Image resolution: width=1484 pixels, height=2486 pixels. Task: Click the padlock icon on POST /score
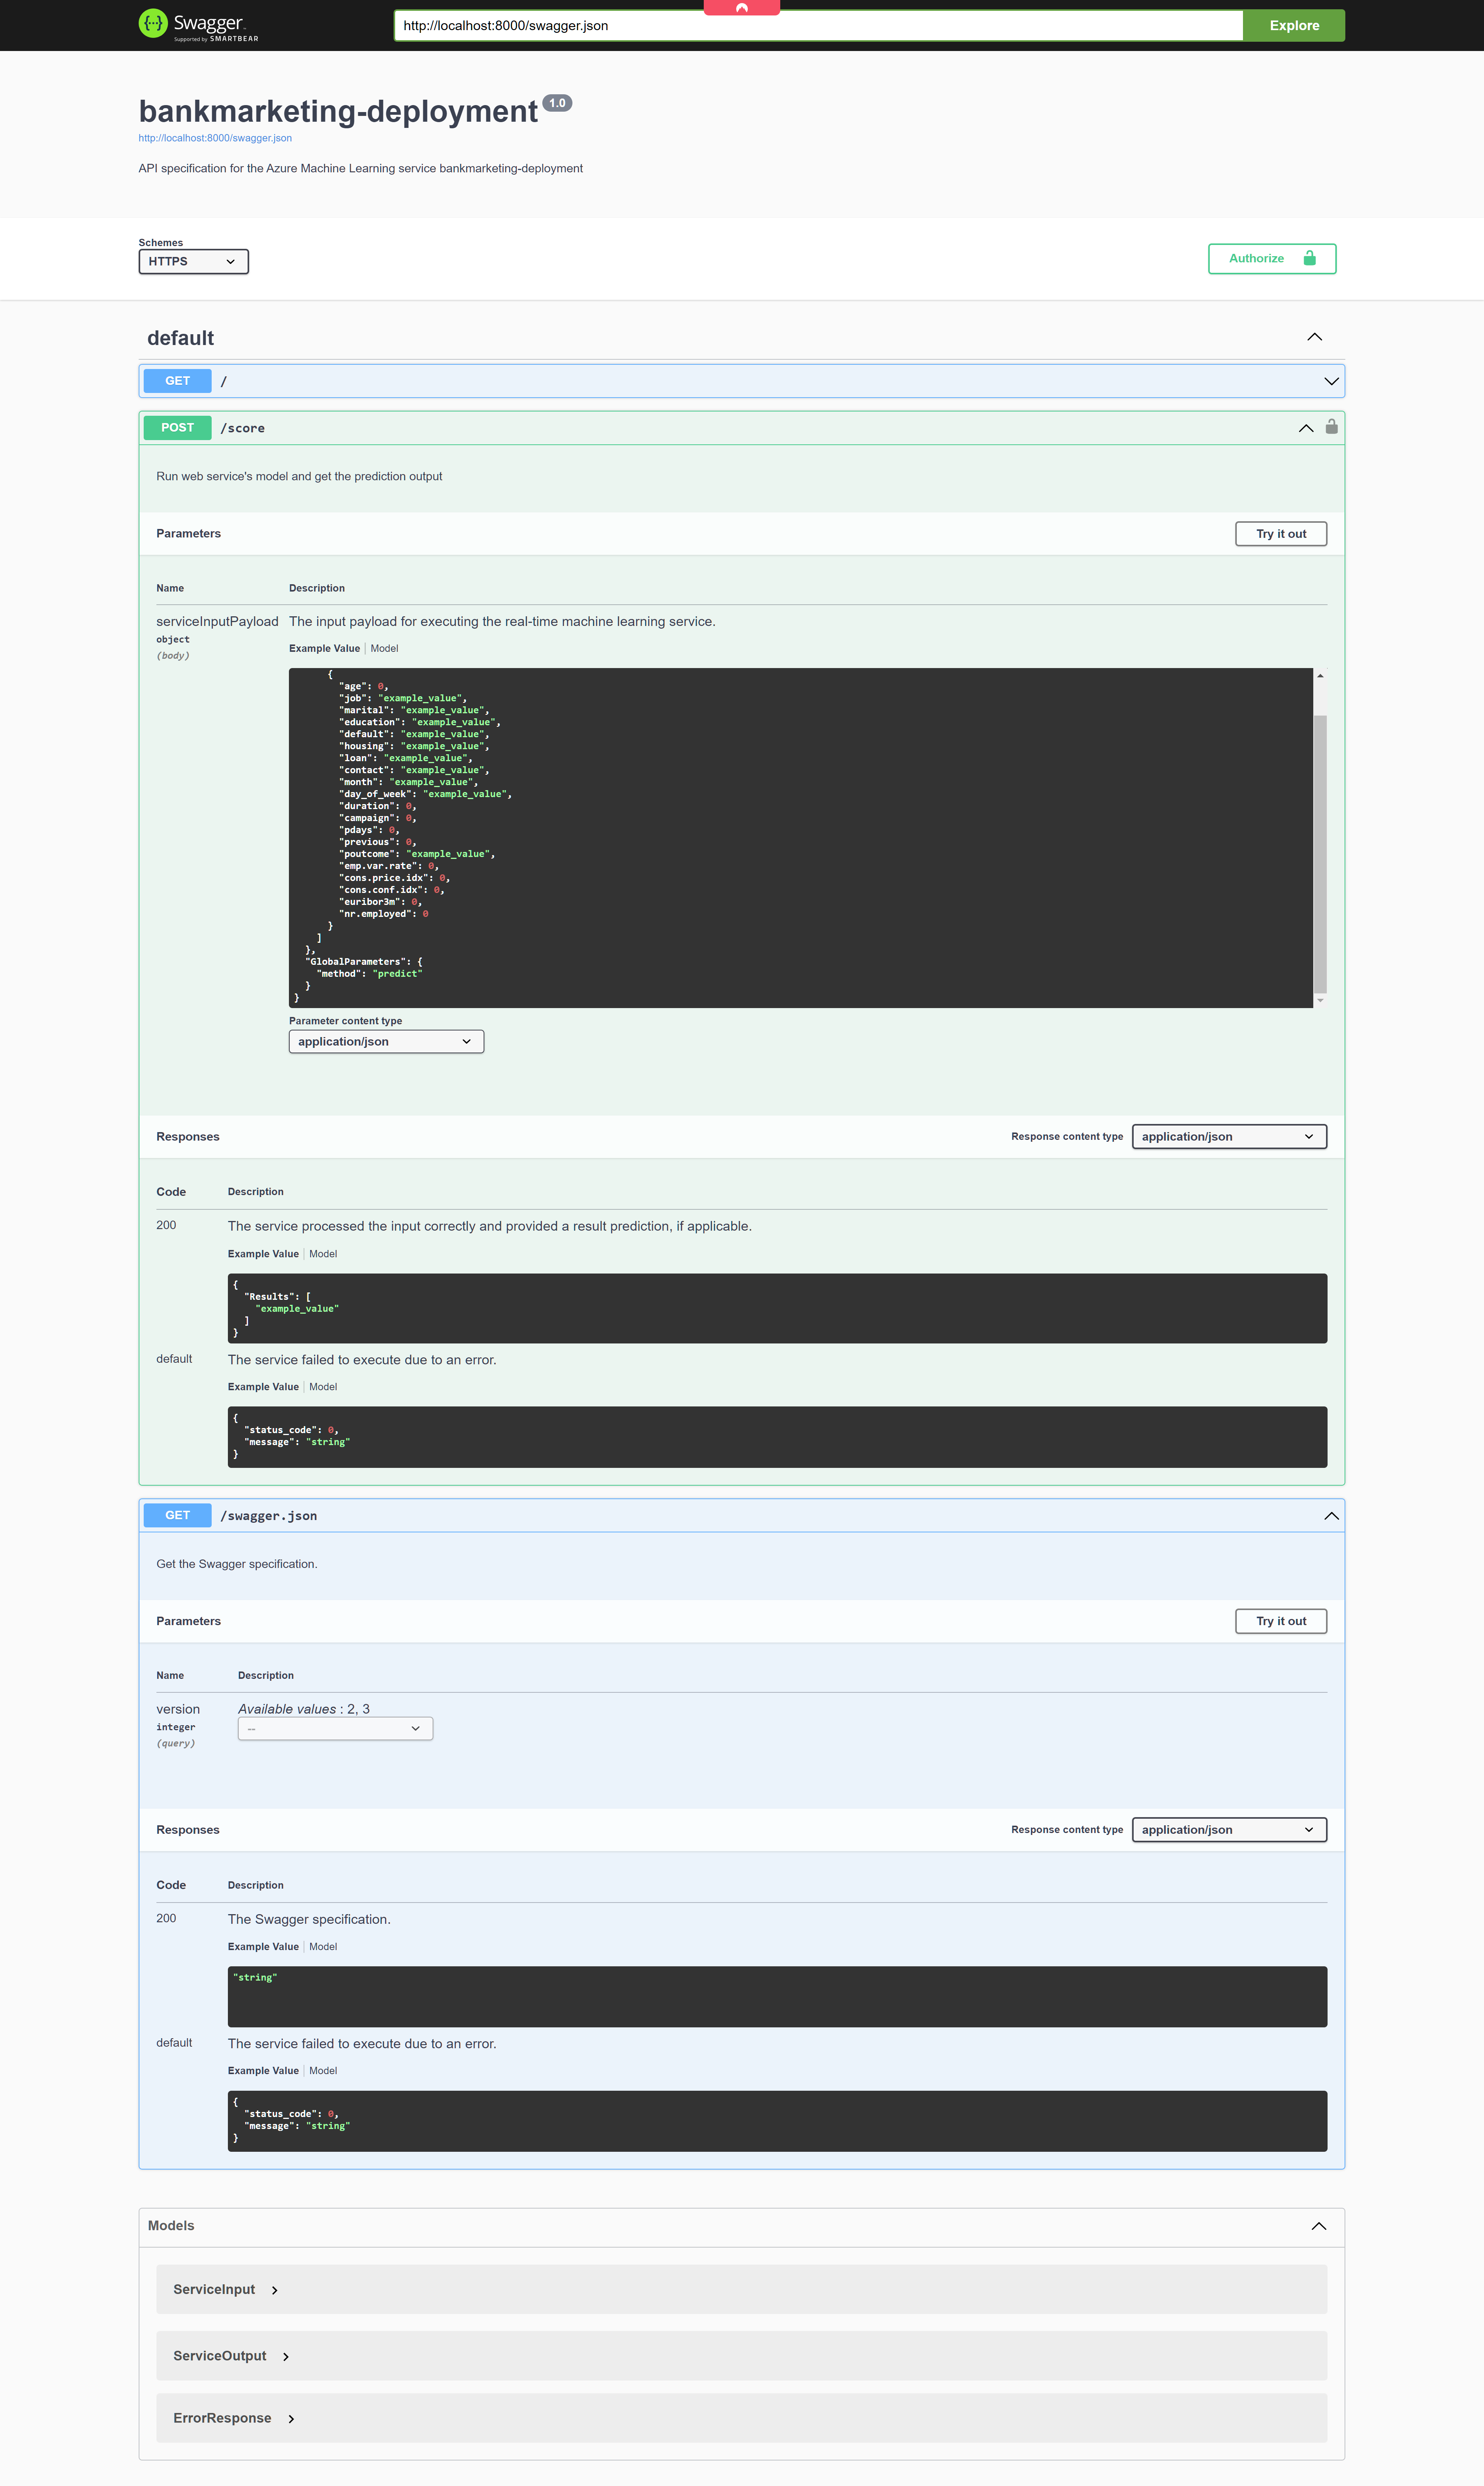coord(1331,427)
